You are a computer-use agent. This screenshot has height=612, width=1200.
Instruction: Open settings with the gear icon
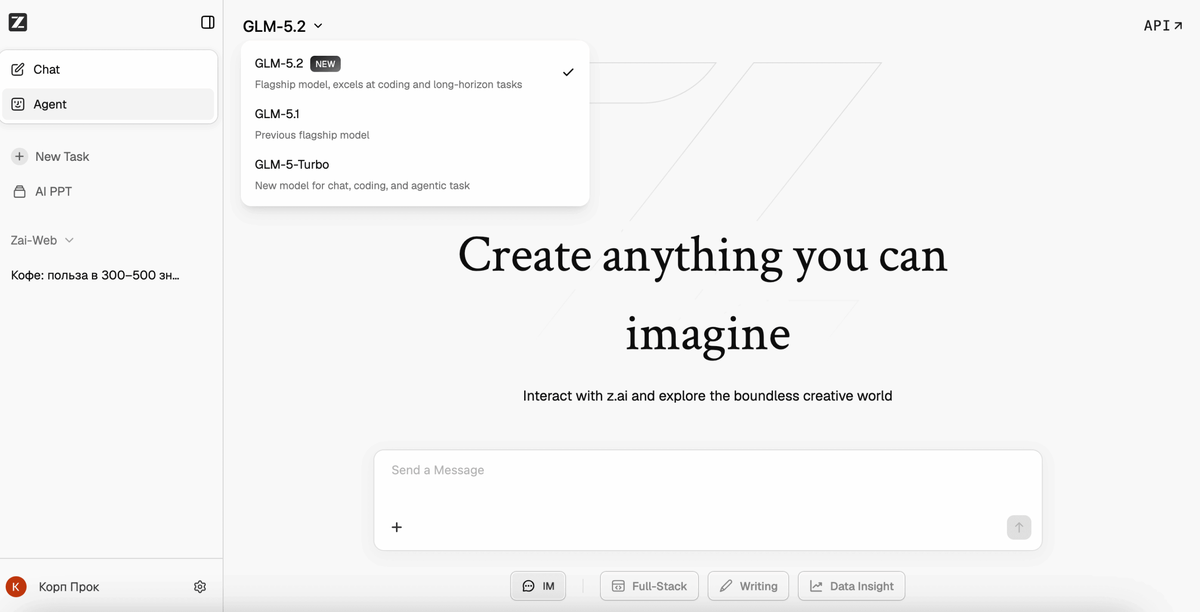200,587
